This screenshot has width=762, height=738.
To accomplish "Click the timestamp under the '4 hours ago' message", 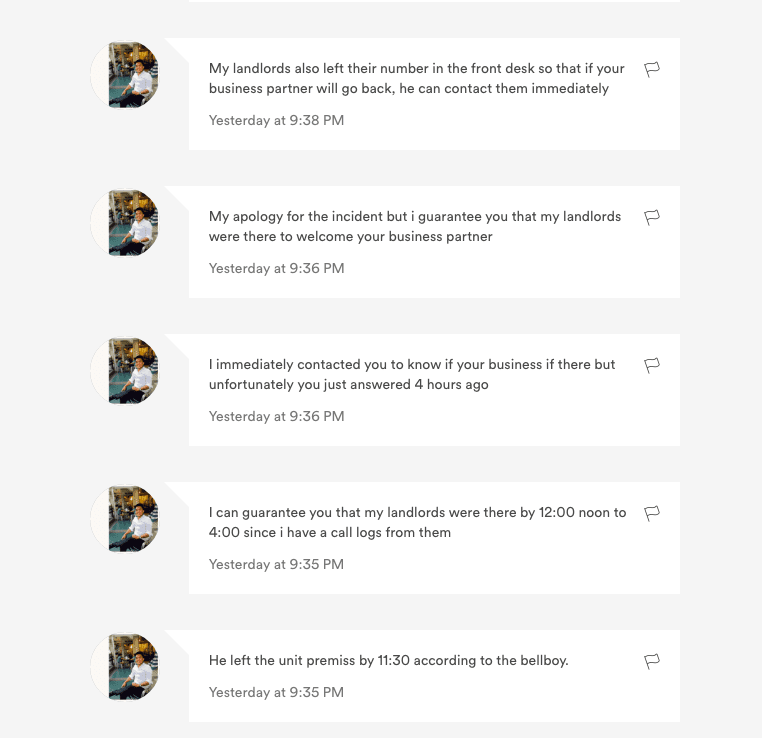I will coord(277,416).
